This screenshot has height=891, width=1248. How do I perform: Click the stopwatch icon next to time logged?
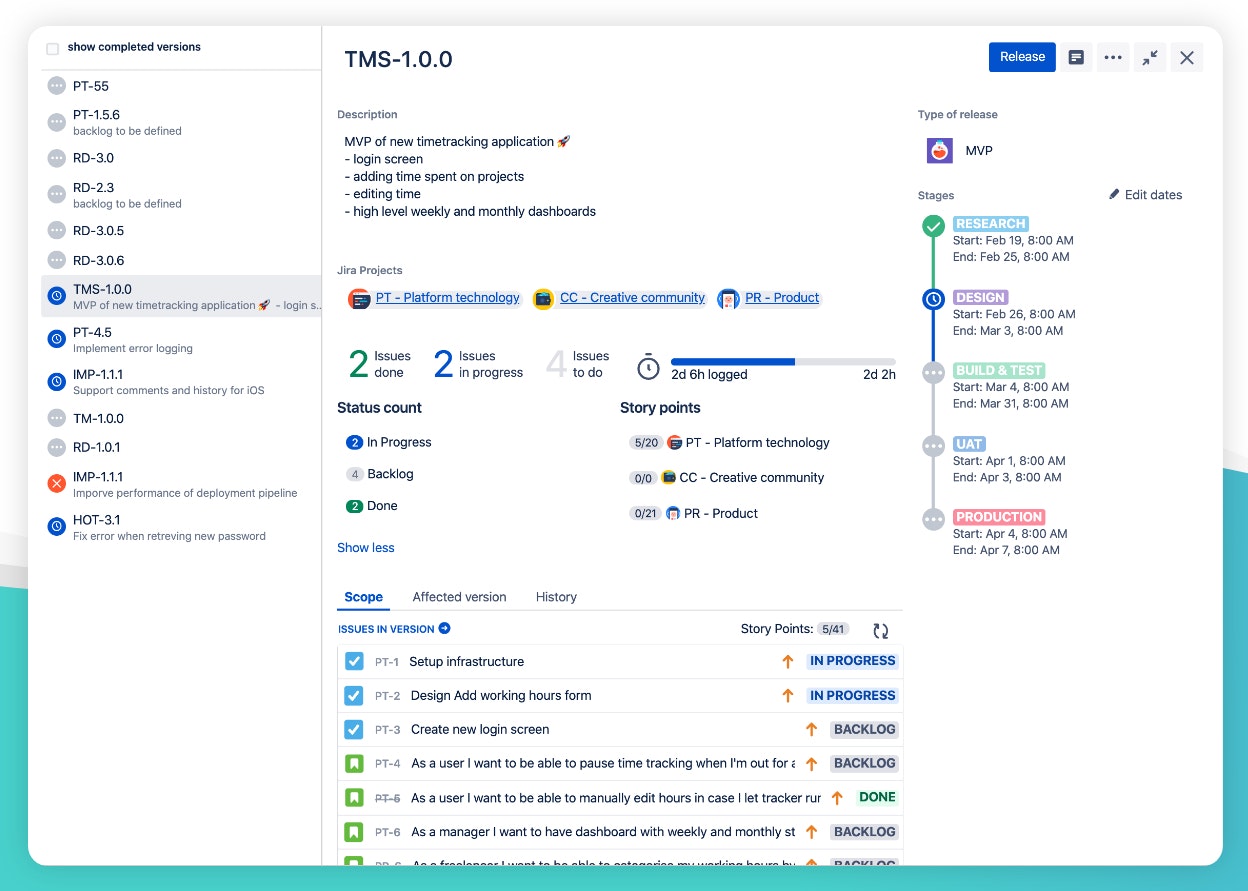[648, 366]
